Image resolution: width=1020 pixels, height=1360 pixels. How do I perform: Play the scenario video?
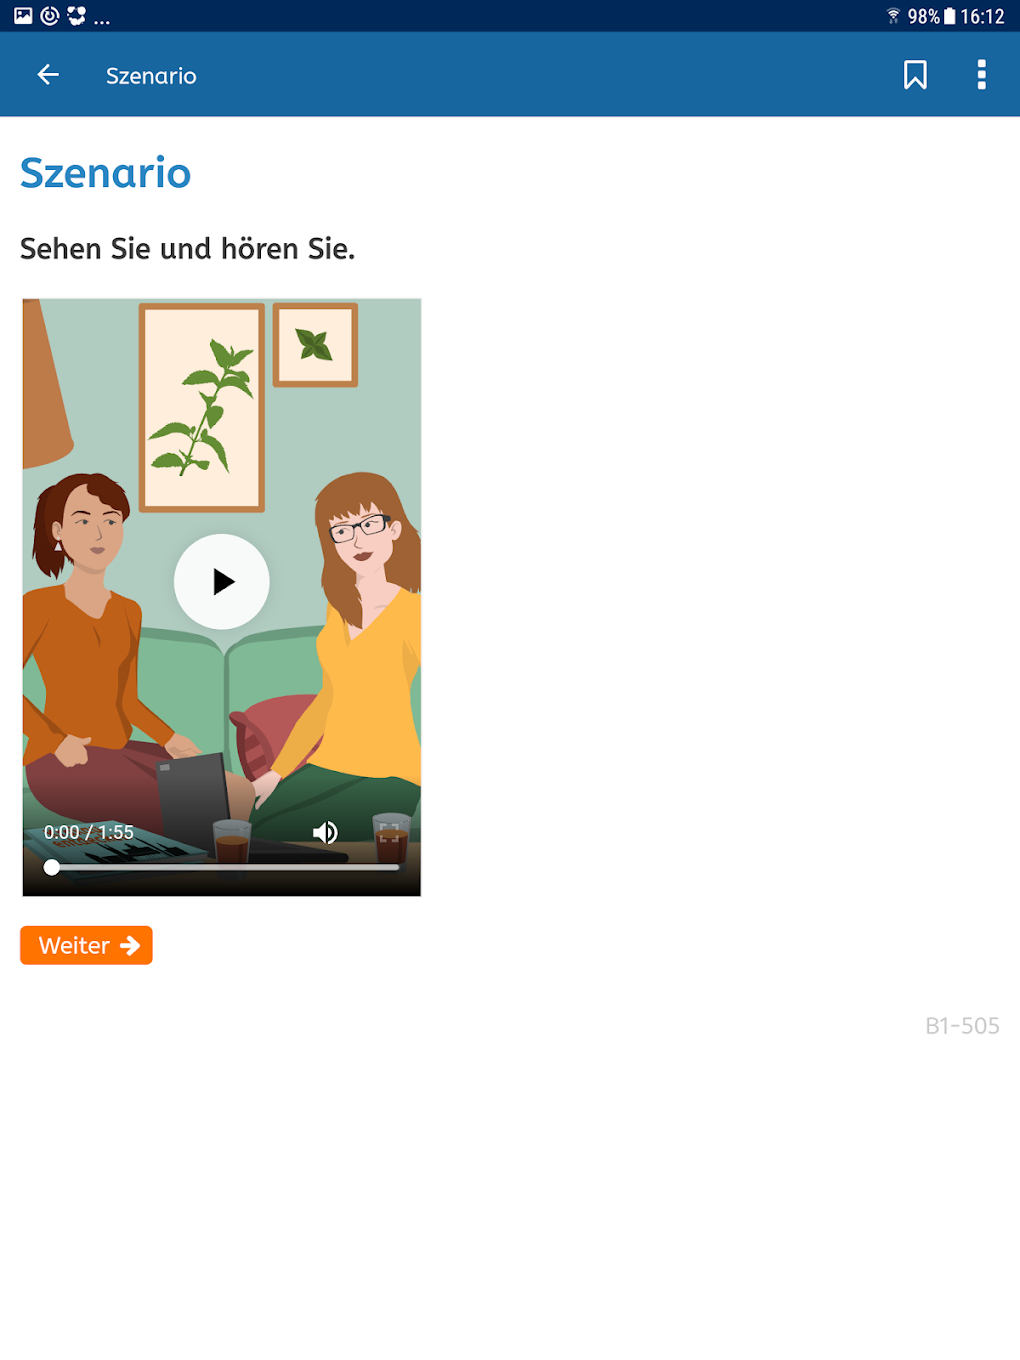(222, 581)
